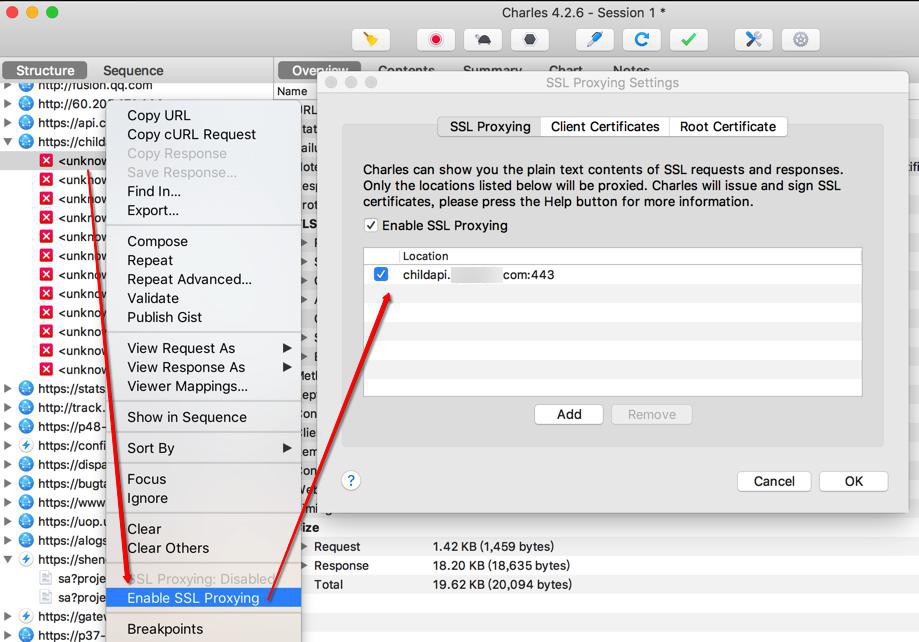This screenshot has width=919, height=642.
Task: Open the wrench tools icon
Action: [x=754, y=39]
